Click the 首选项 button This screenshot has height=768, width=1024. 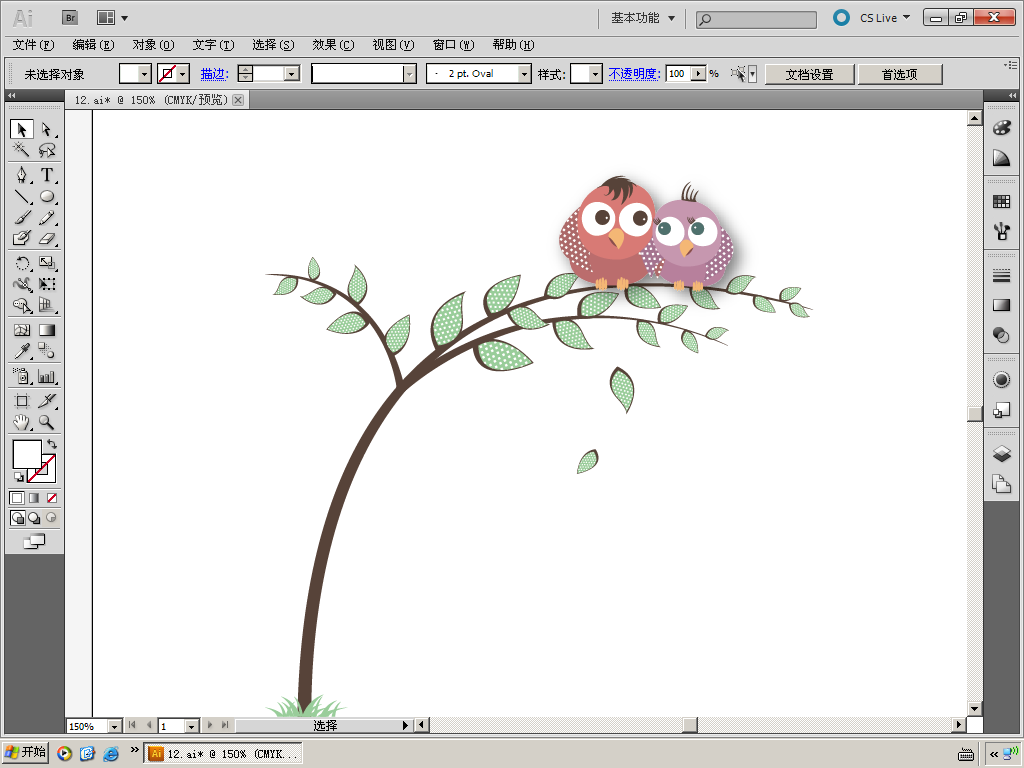click(x=899, y=74)
